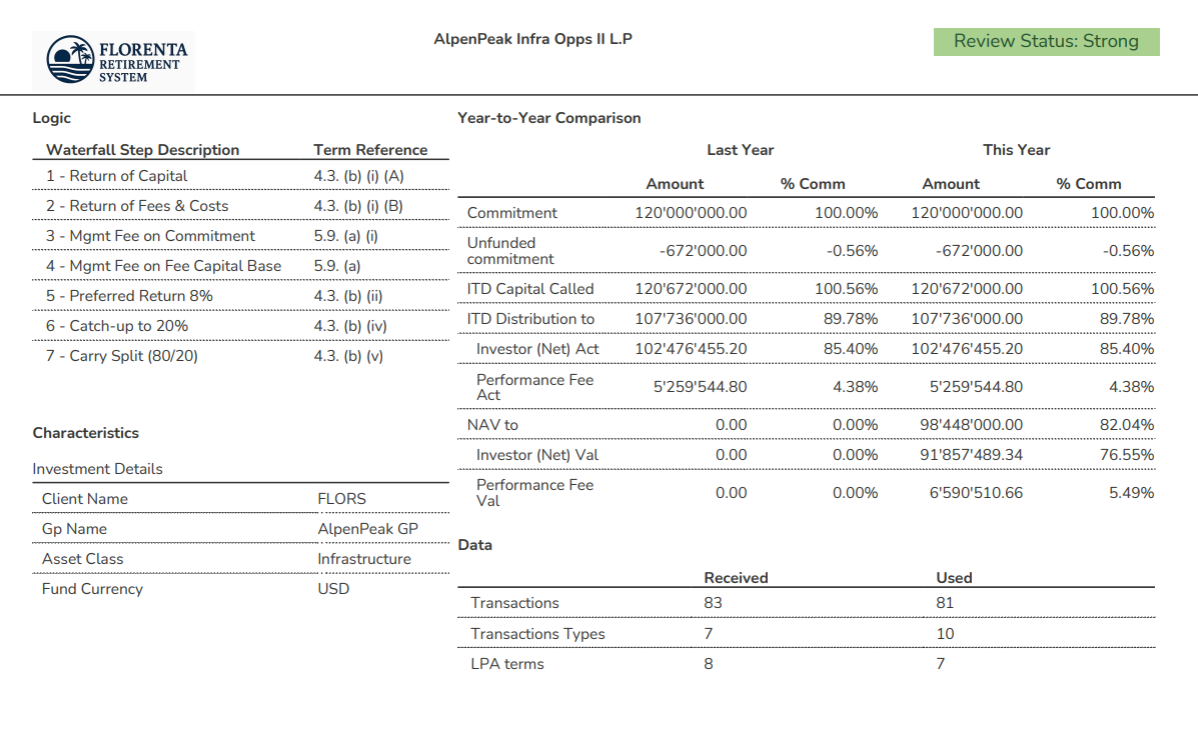Click This Year NAV percent 82.04%

click(x=1126, y=424)
